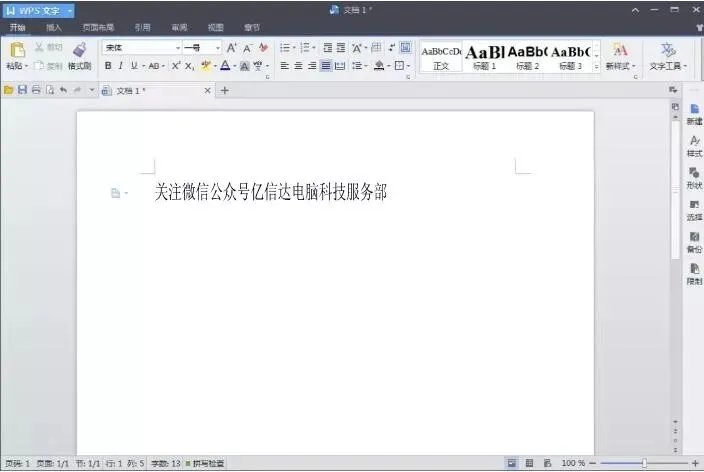Apply the 标题 3 heading style
The height and width of the screenshot is (472, 704).
pos(570,57)
